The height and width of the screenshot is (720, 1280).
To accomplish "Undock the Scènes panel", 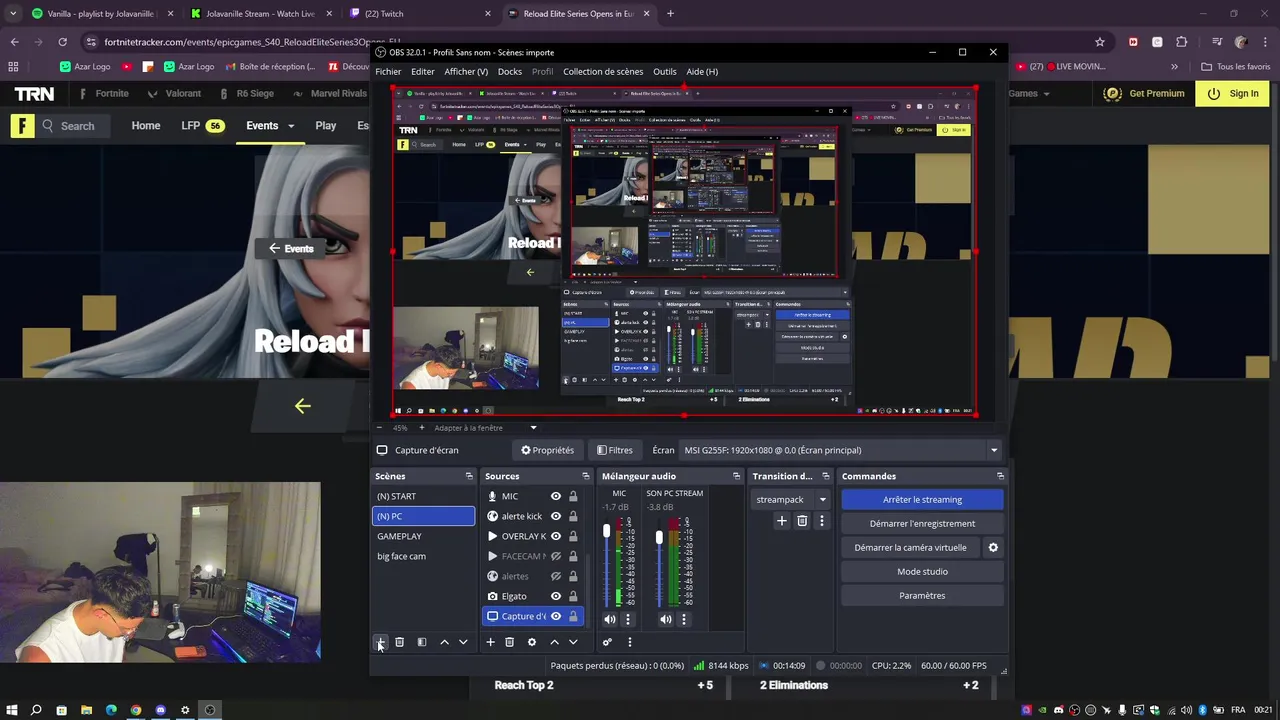I will (x=469, y=476).
